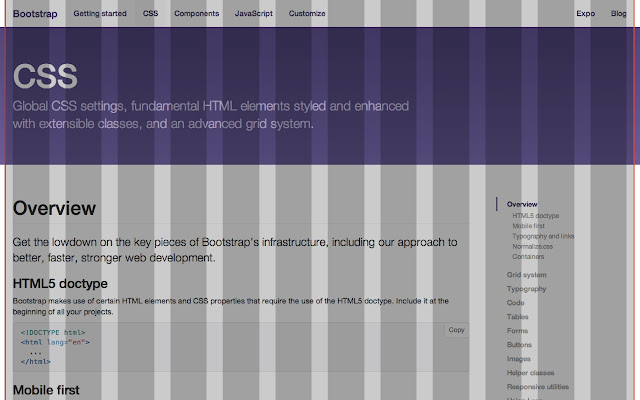
Task: Select the CSS navbar item
Action: click(150, 13)
